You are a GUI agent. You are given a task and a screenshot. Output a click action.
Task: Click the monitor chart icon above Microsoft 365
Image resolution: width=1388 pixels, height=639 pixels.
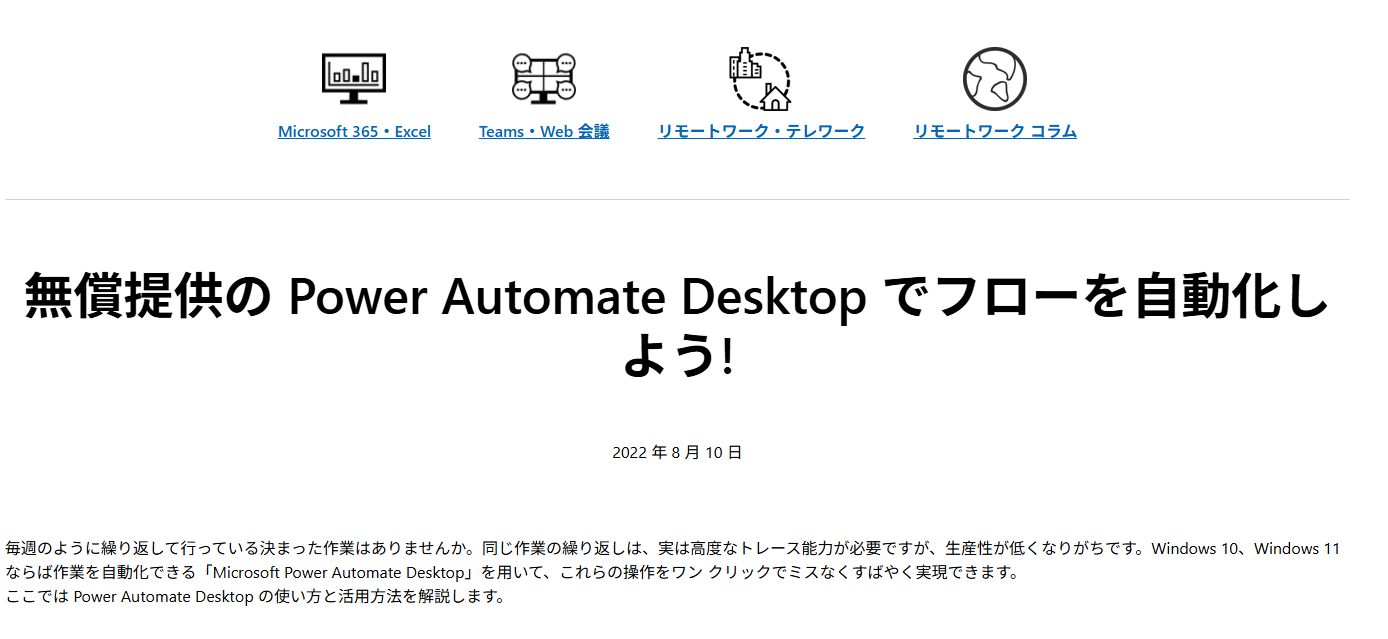coord(354,79)
